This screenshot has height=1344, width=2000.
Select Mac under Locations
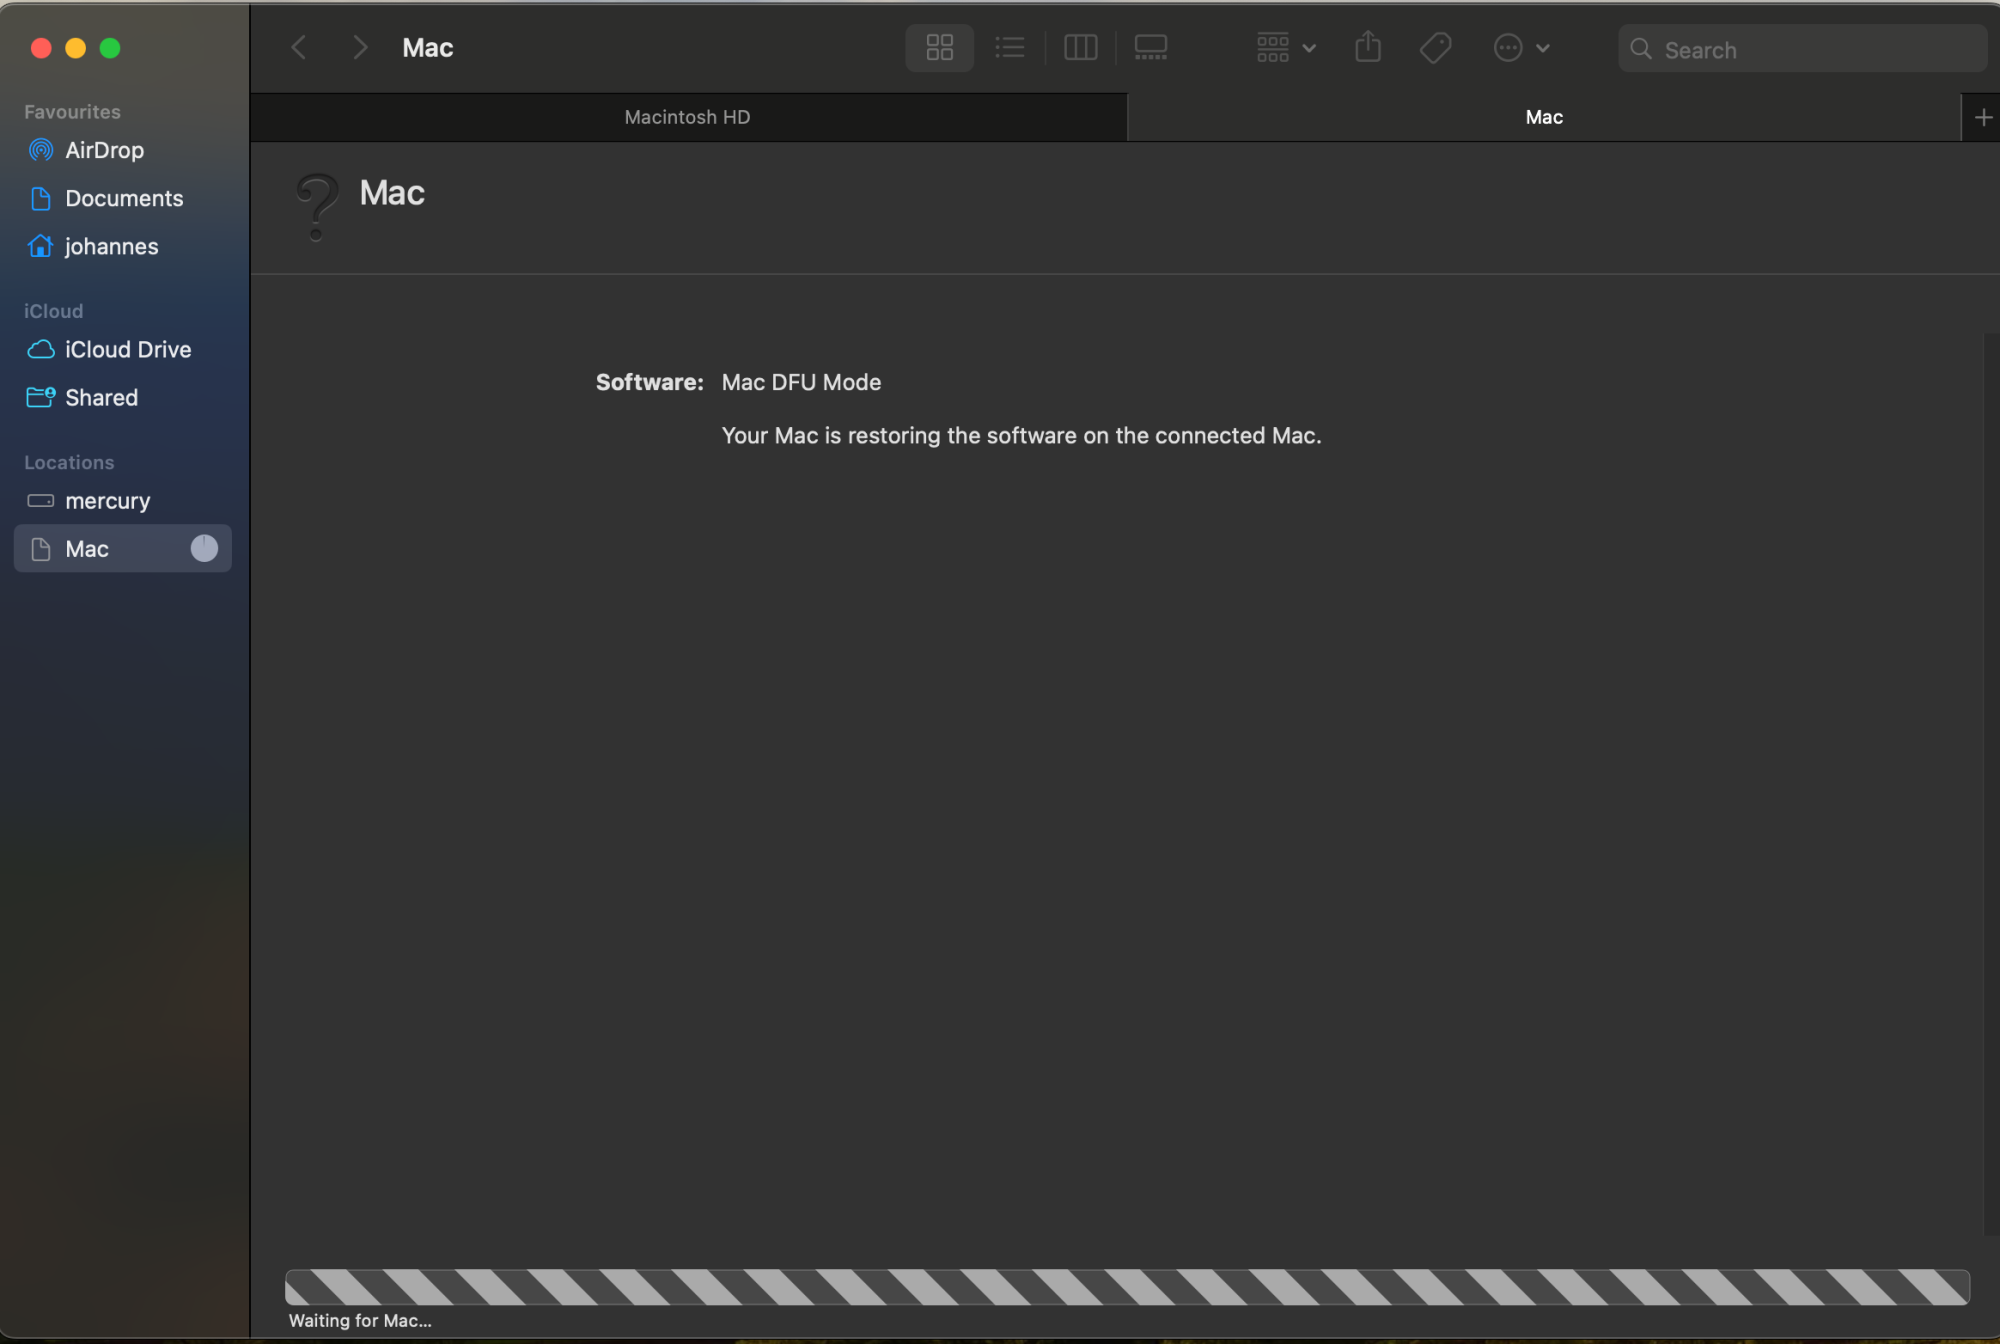tap(123, 548)
